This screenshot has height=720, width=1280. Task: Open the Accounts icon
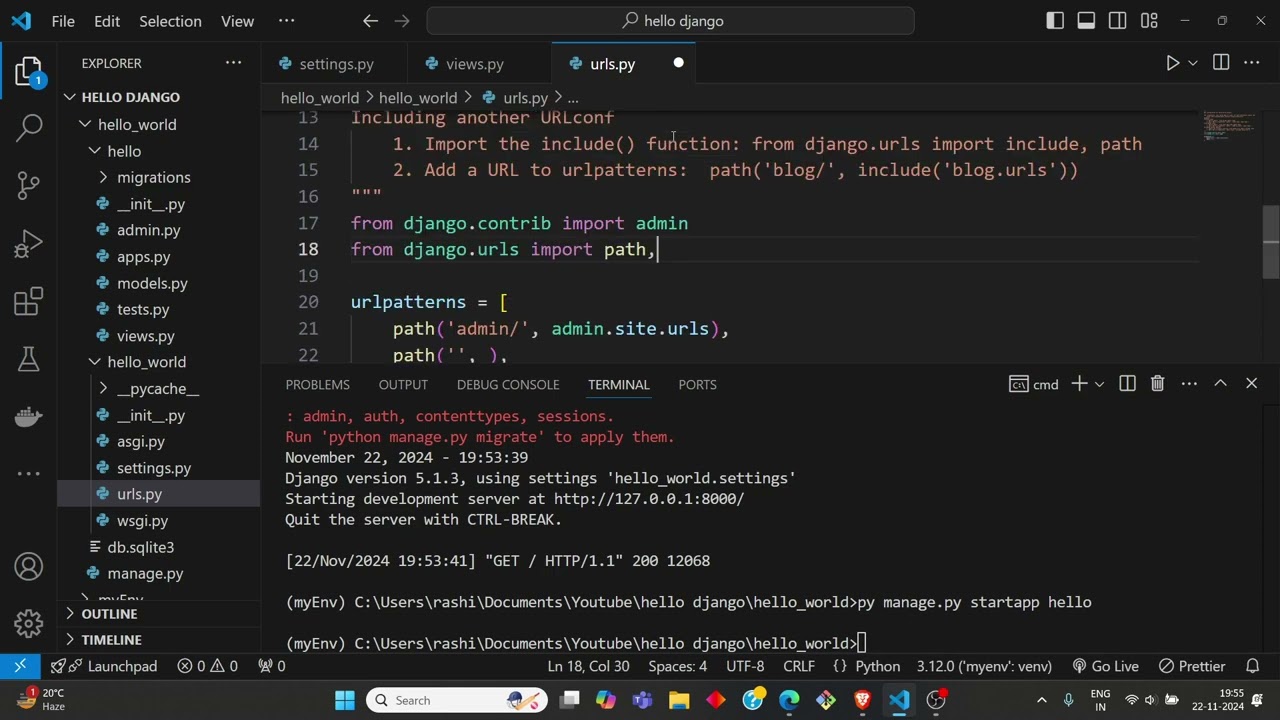click(x=29, y=567)
